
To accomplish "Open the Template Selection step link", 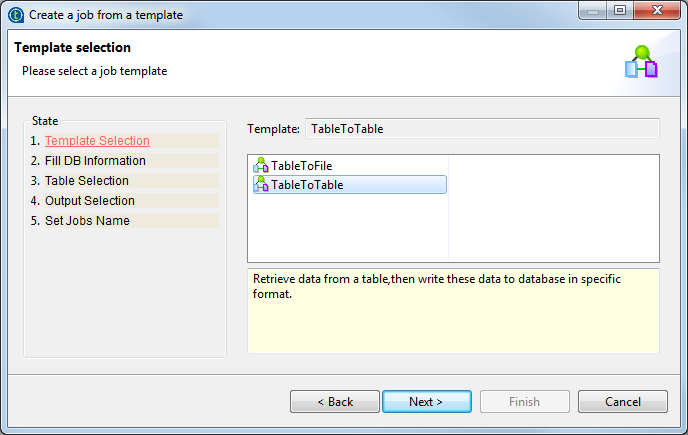I will pyautogui.click(x=97, y=141).
